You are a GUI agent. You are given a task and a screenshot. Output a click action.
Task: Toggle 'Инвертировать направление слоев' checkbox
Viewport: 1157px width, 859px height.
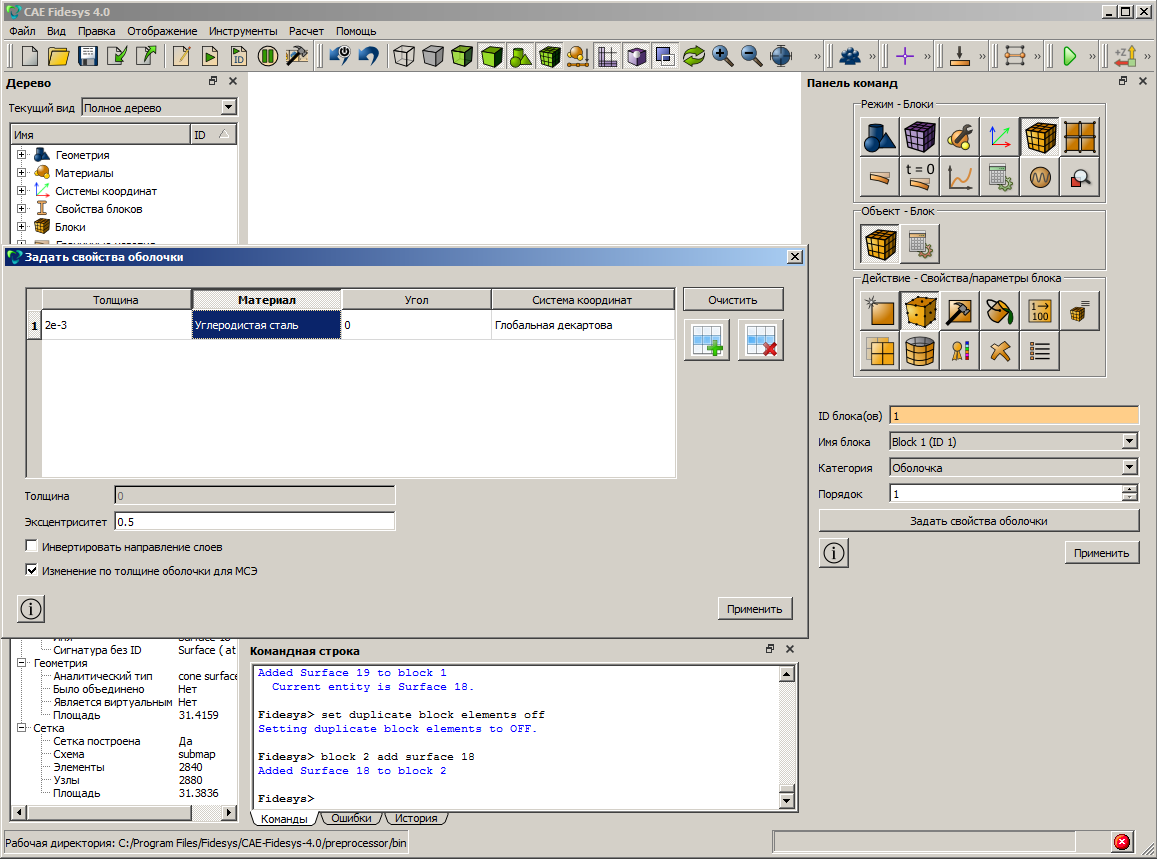32,546
